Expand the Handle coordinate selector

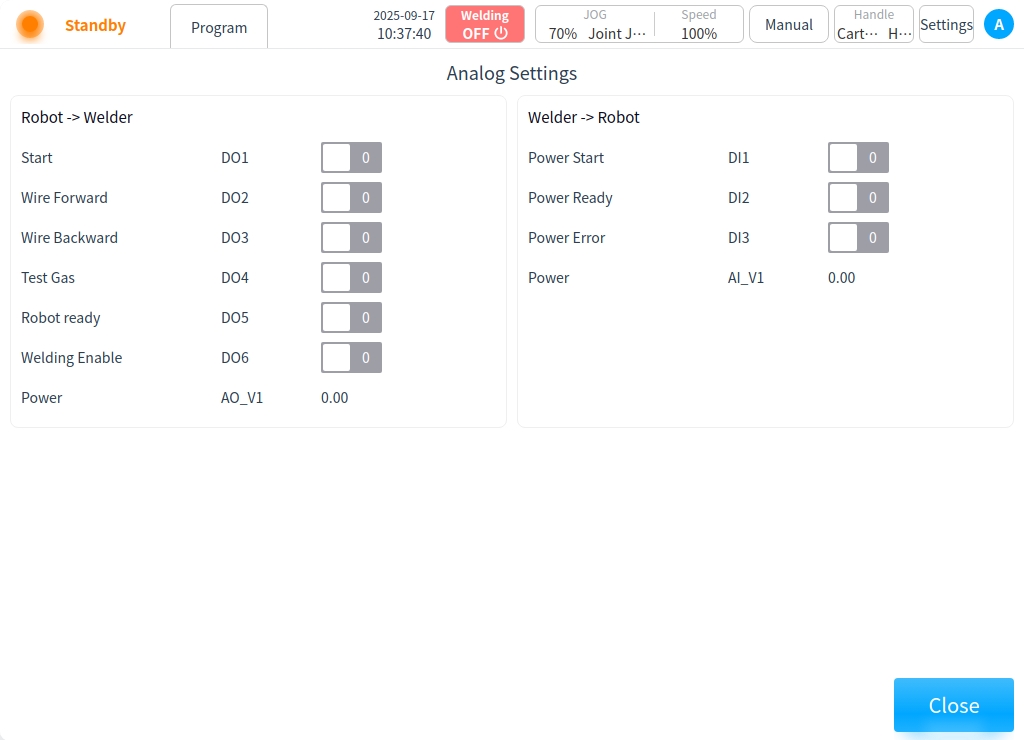874,25
